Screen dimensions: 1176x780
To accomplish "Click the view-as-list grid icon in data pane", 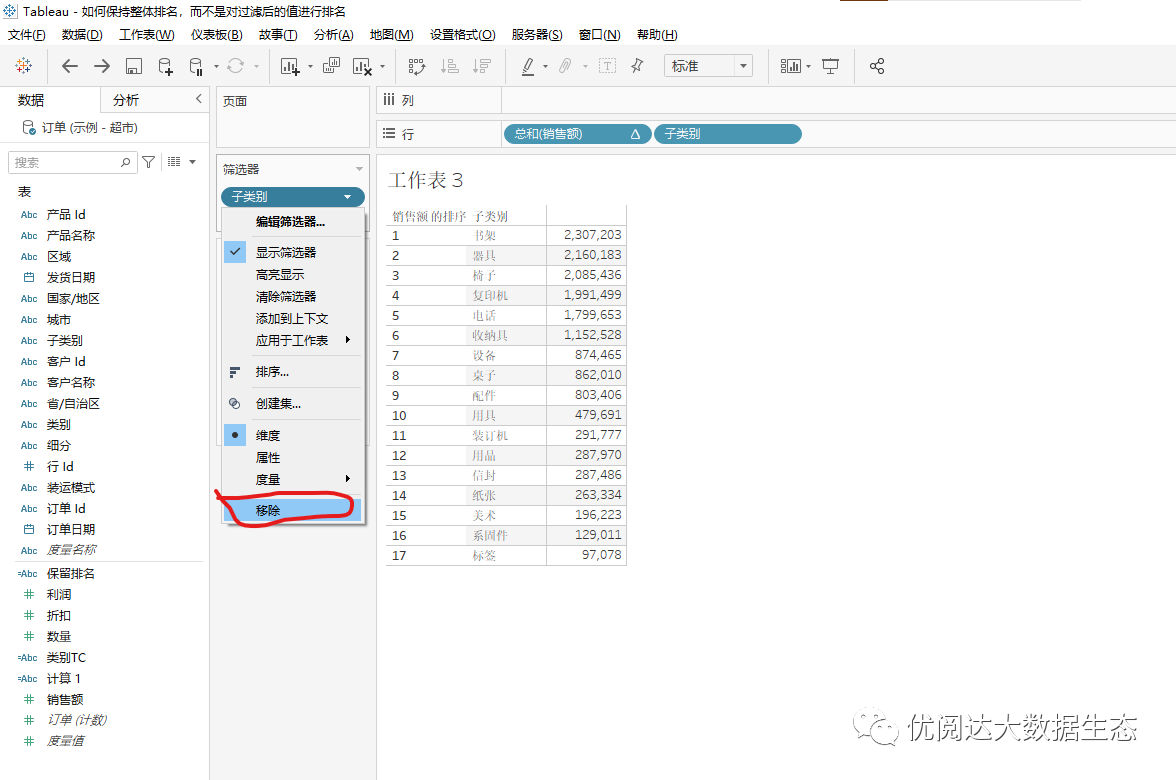I will click(x=174, y=162).
